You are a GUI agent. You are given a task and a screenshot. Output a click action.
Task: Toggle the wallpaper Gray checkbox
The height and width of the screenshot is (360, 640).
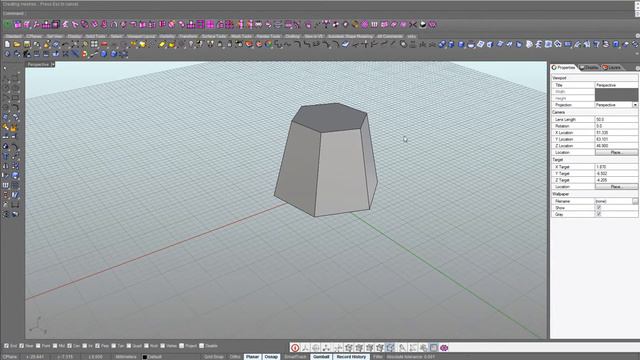click(599, 214)
